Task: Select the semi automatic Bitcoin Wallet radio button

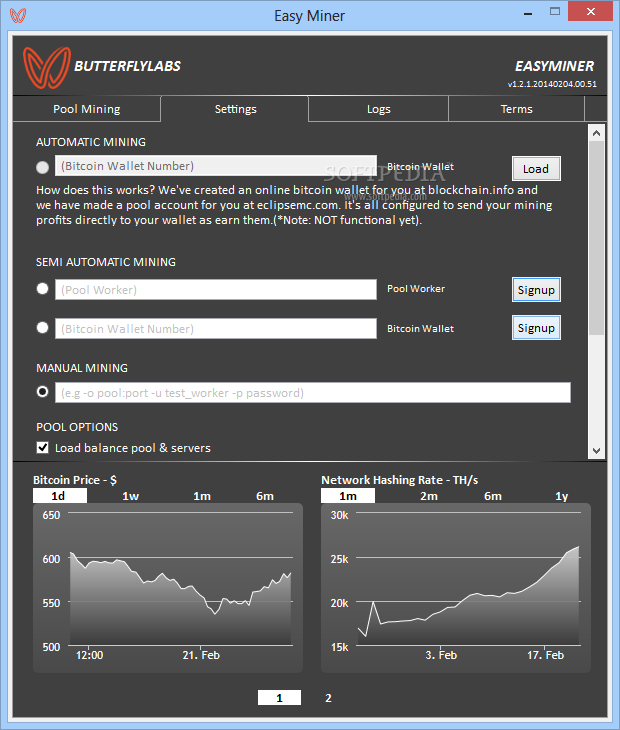Action: click(42, 328)
